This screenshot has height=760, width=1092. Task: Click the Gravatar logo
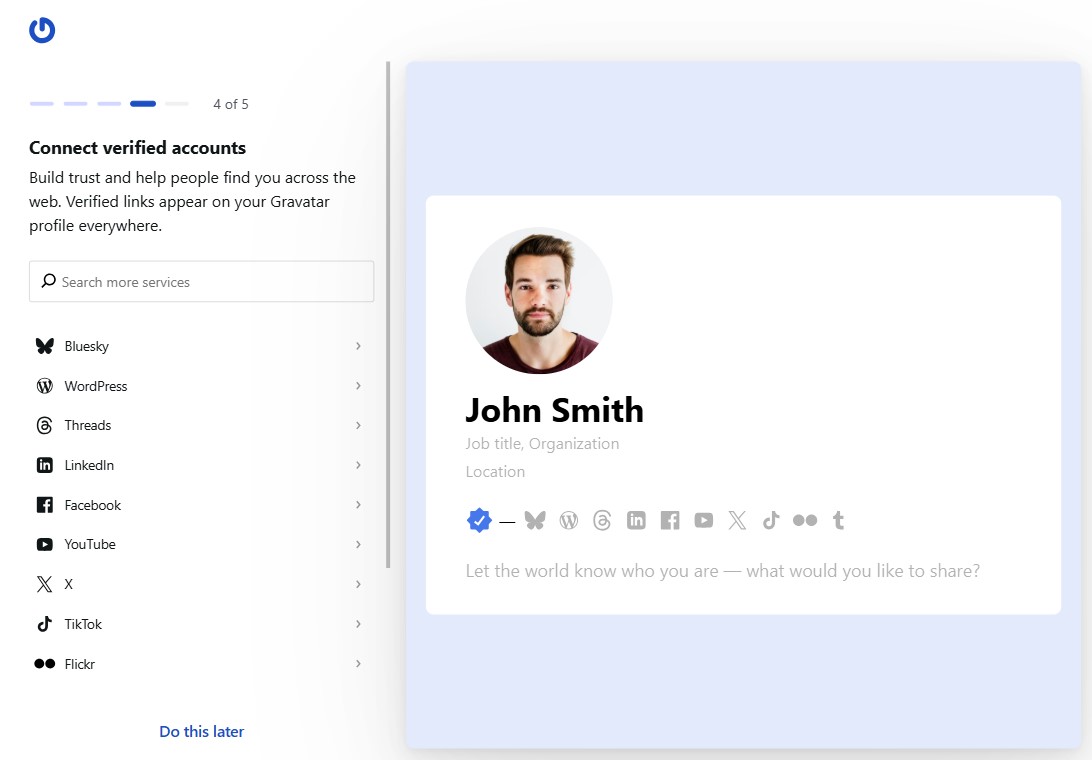[x=42, y=30]
